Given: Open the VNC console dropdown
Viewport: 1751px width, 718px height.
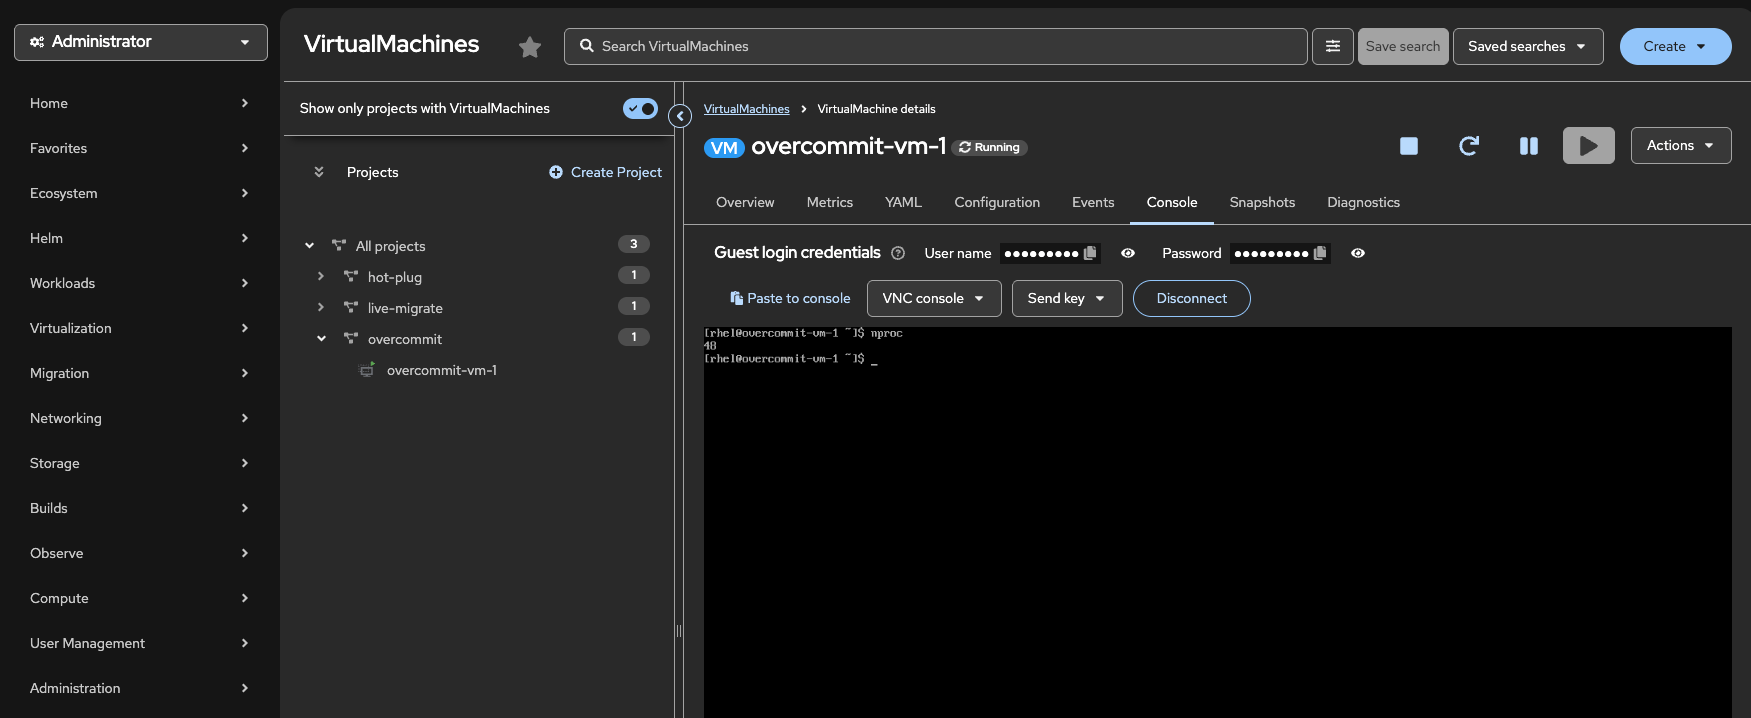Looking at the screenshot, I should 933,298.
